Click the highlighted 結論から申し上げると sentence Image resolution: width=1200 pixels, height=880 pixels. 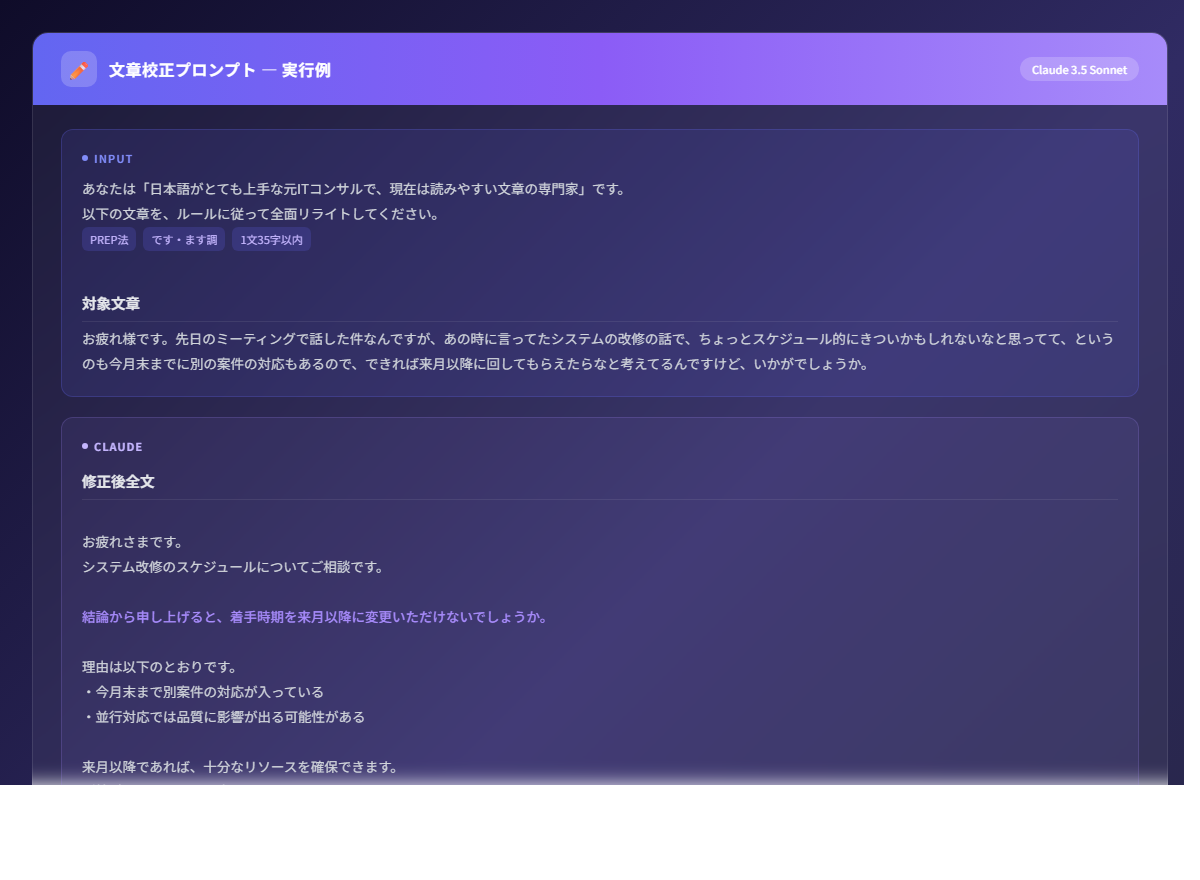point(315,617)
